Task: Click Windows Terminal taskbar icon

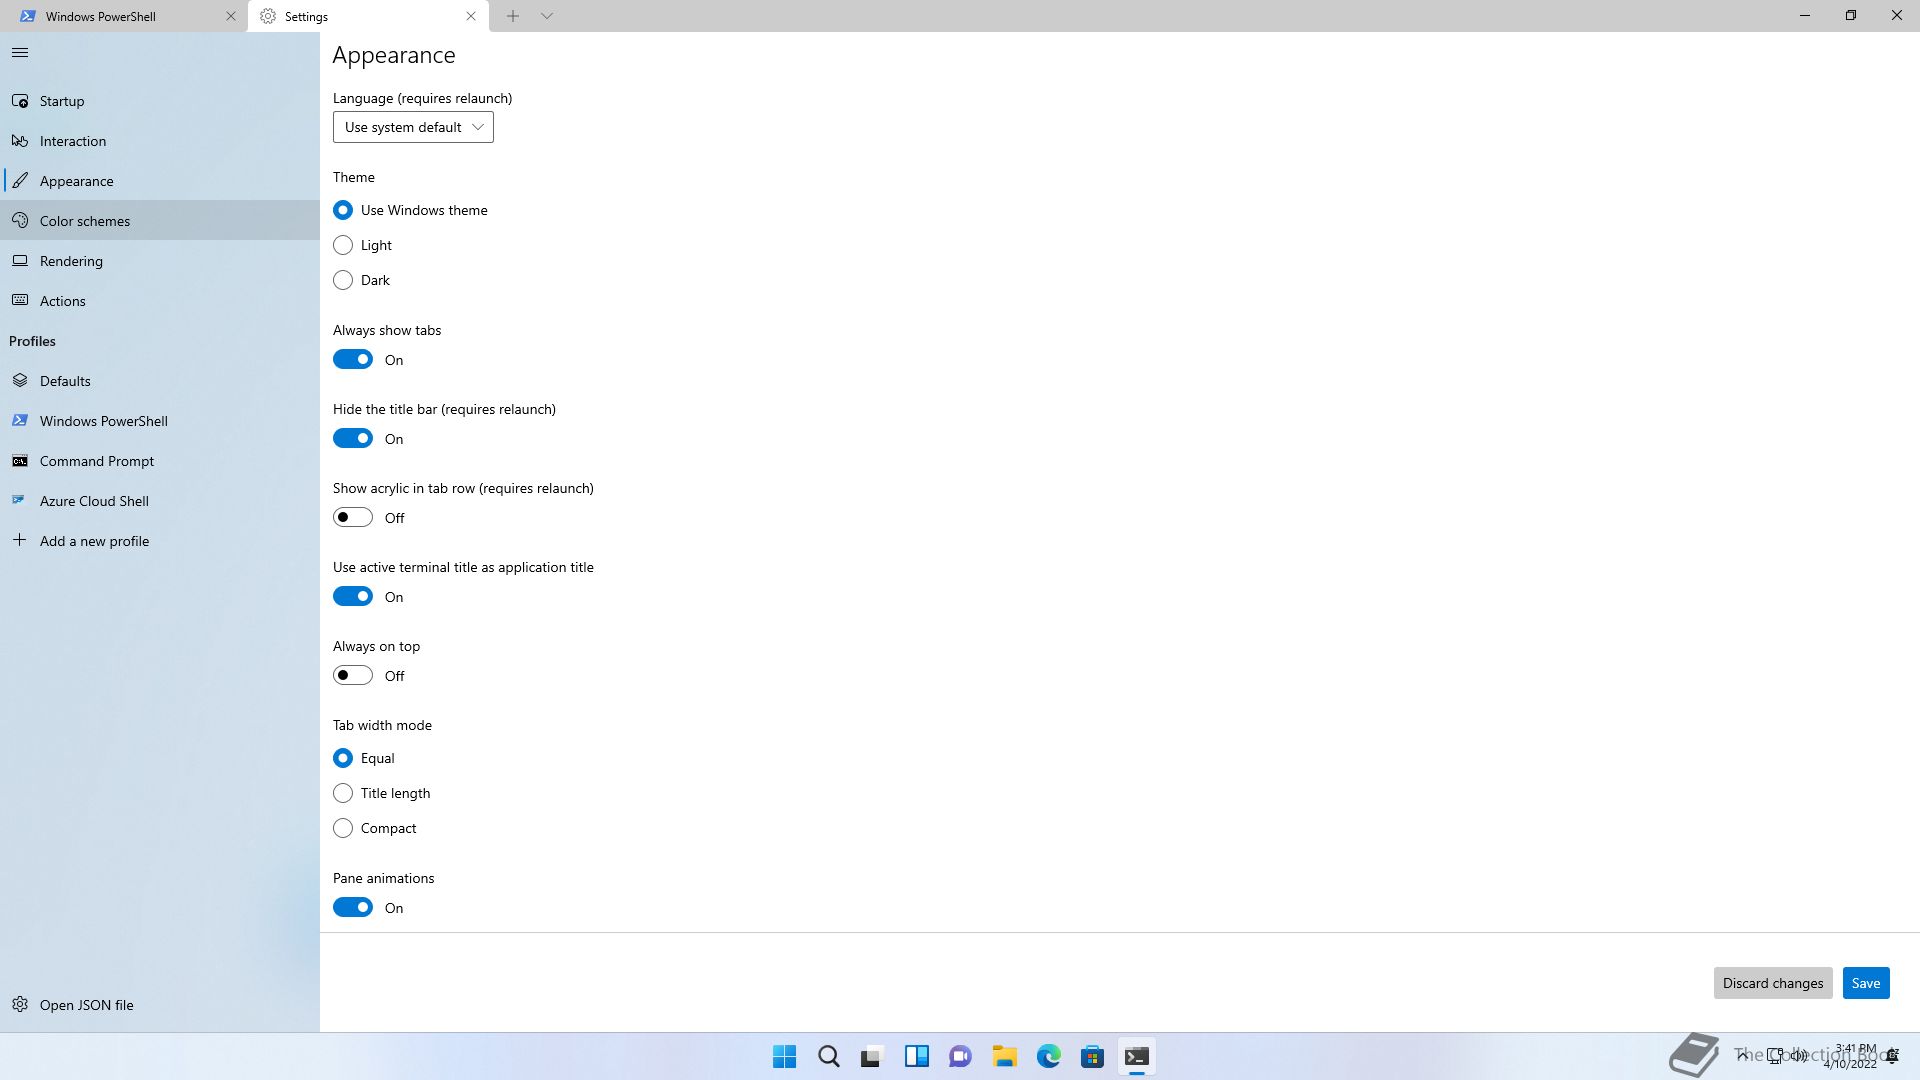Action: point(1137,1056)
